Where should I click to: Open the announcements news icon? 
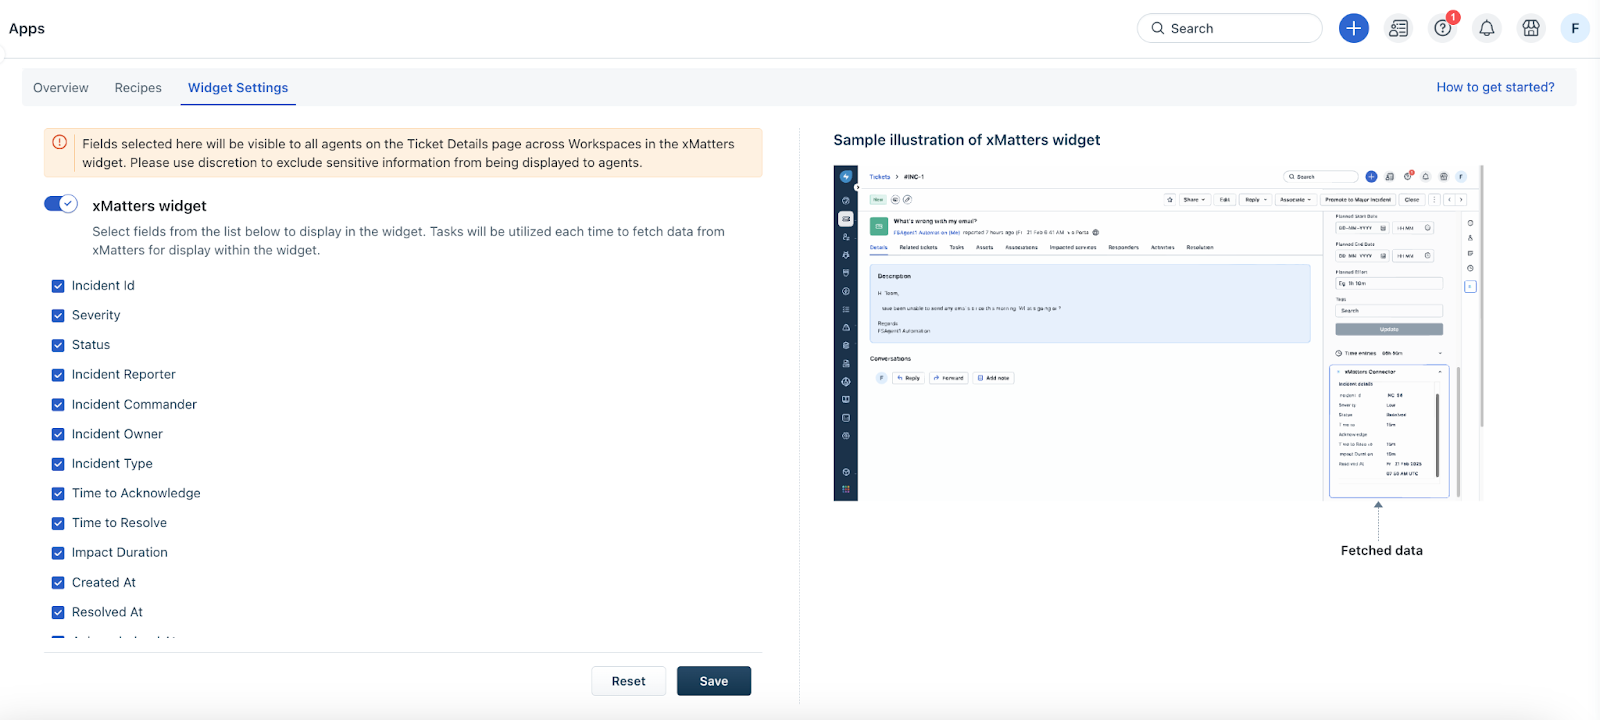click(1398, 28)
